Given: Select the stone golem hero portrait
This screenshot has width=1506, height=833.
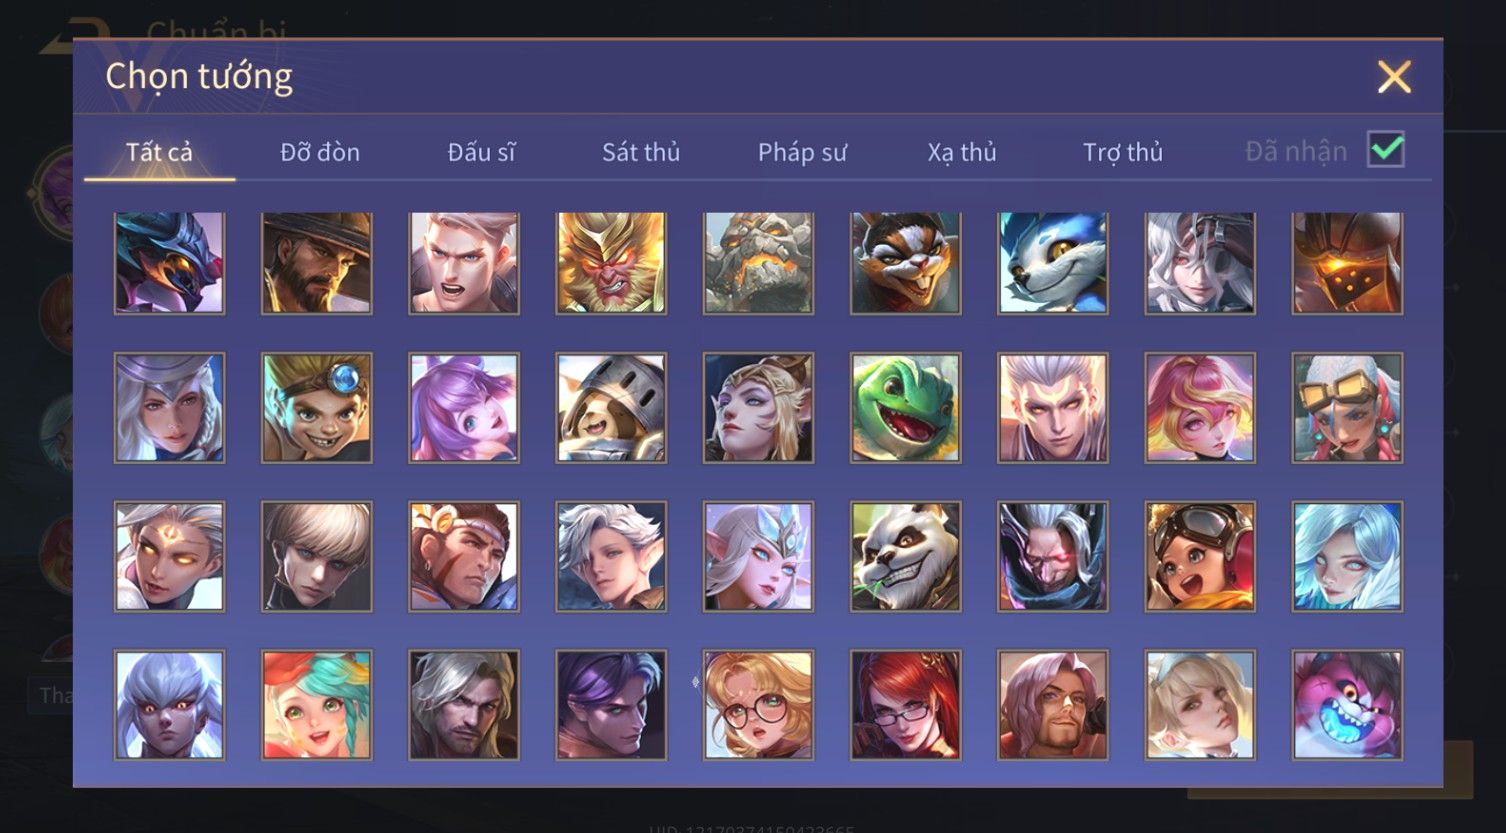Looking at the screenshot, I should [x=758, y=263].
